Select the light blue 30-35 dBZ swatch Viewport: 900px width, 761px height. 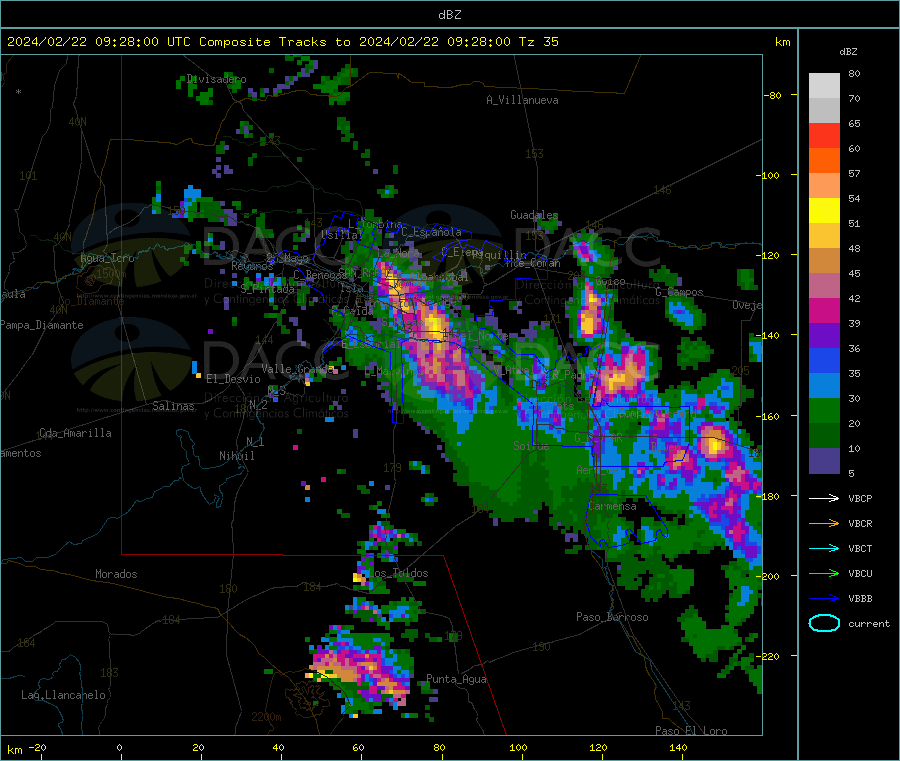(x=824, y=386)
